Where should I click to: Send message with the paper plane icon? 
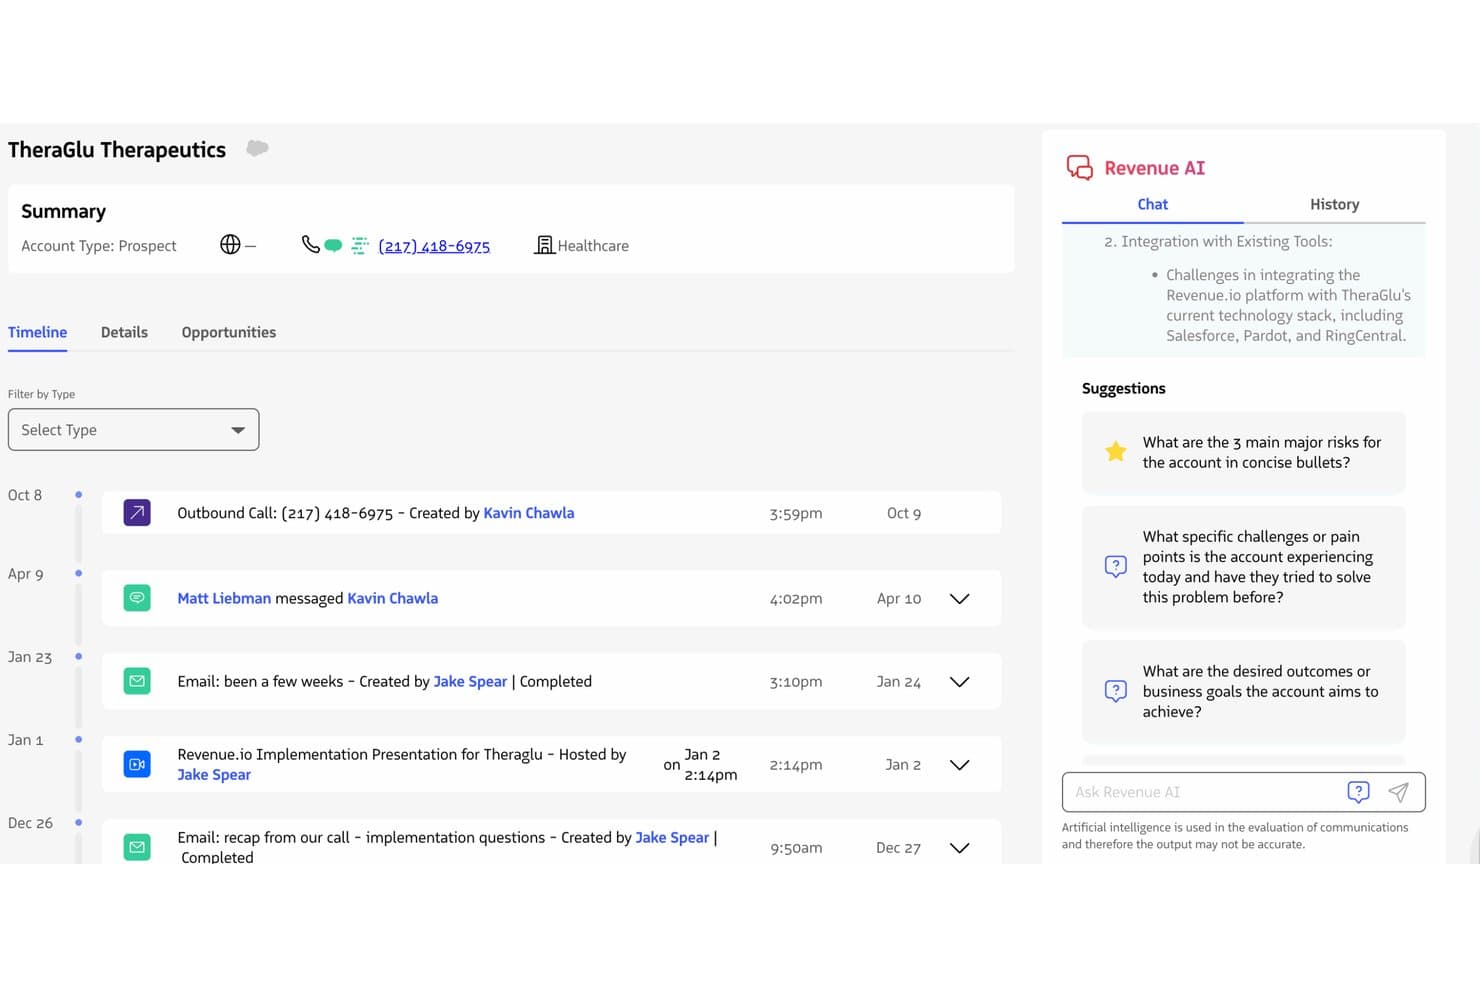click(1398, 792)
